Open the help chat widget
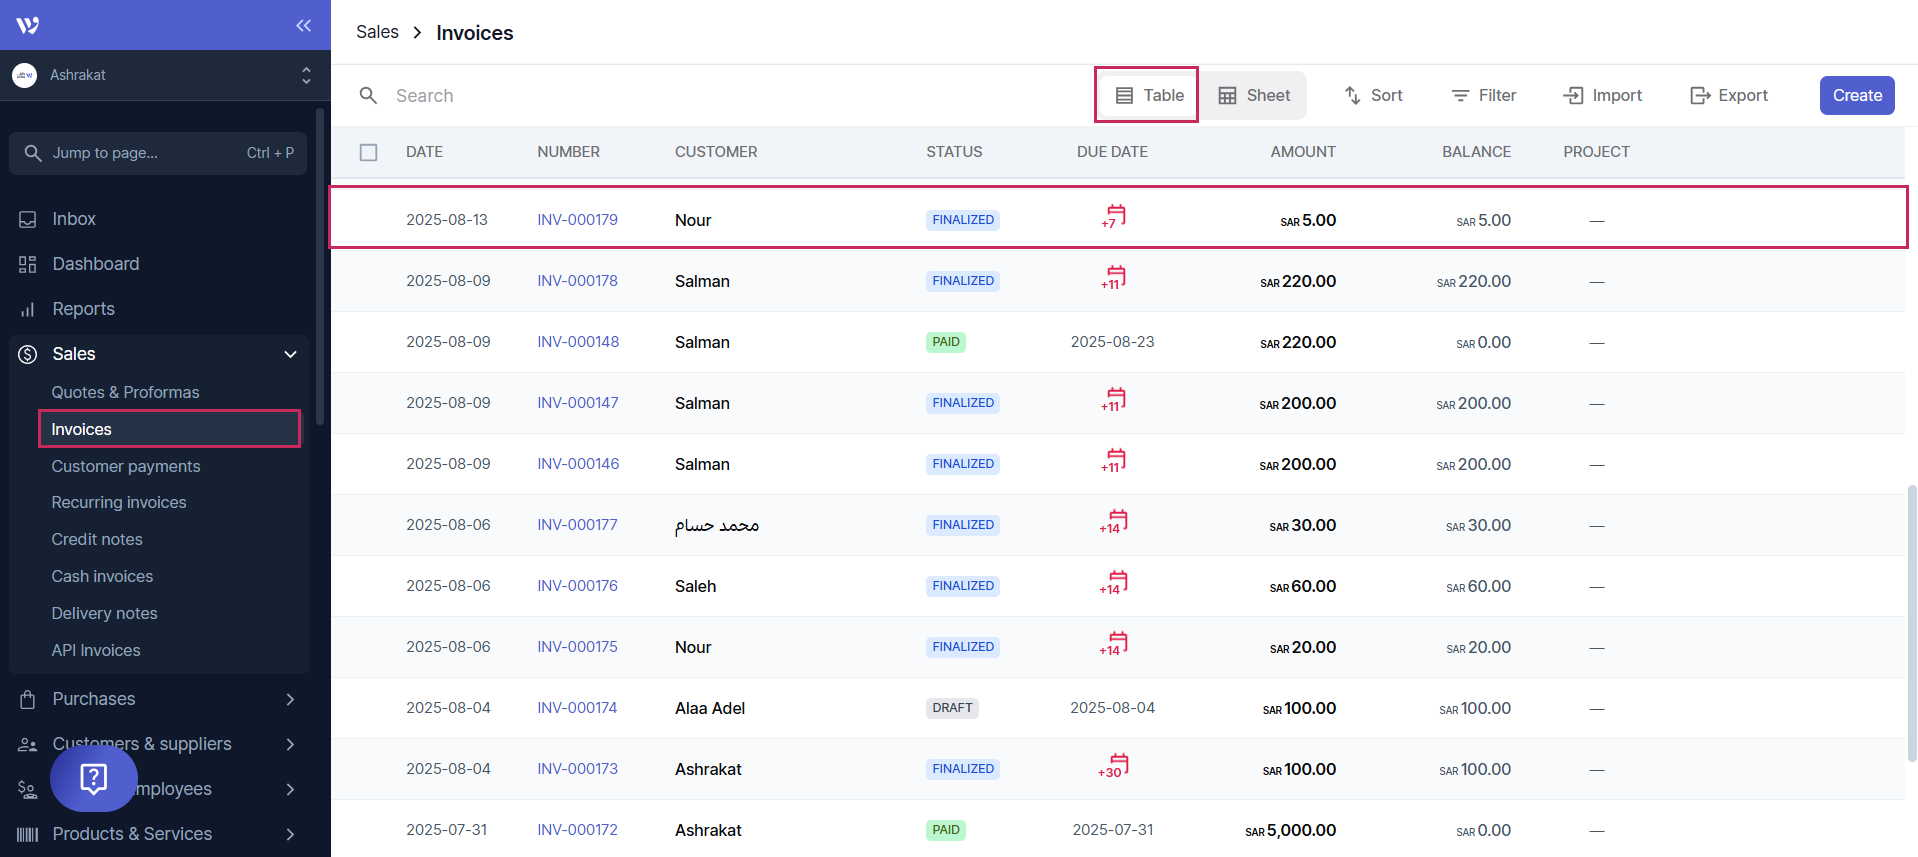Viewport: 1918px width, 857px height. [x=94, y=778]
